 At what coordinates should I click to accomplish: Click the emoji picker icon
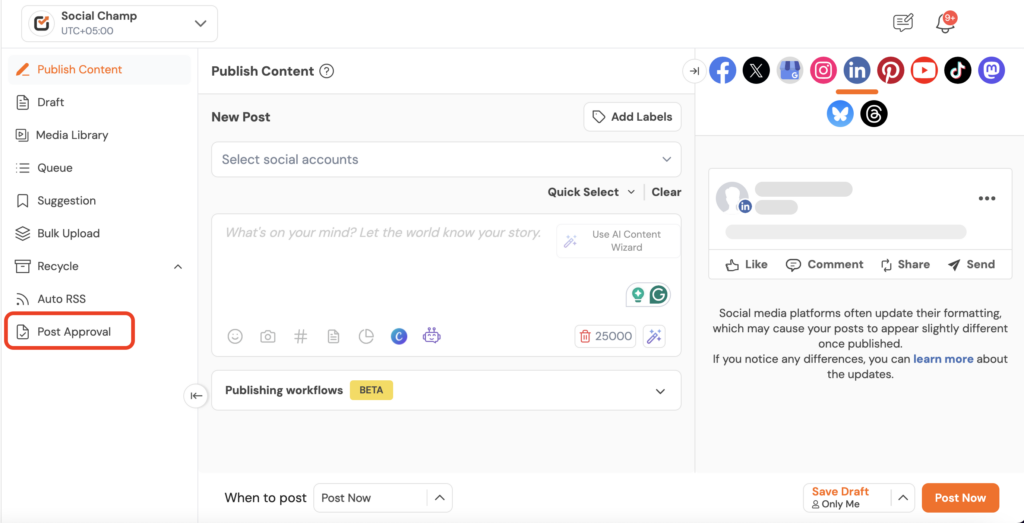click(x=235, y=337)
